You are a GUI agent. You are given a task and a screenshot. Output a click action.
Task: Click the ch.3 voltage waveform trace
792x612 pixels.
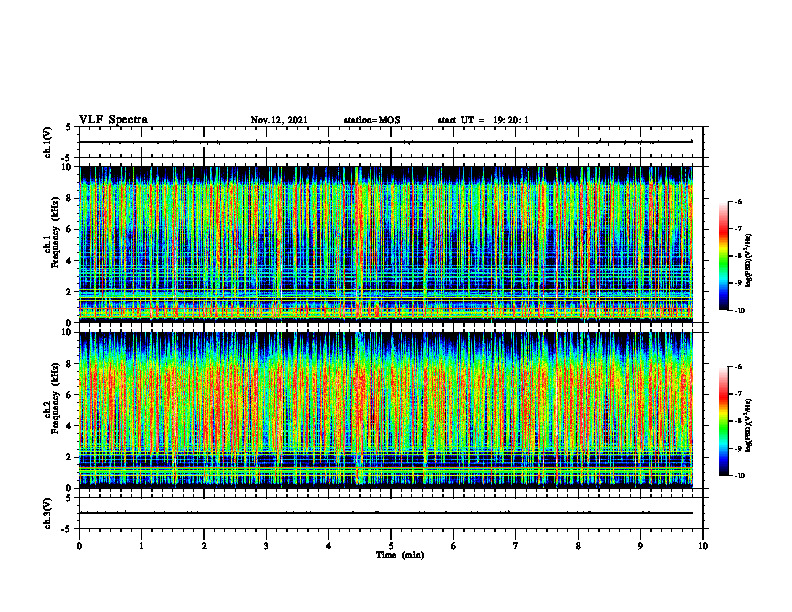[x=386, y=513]
